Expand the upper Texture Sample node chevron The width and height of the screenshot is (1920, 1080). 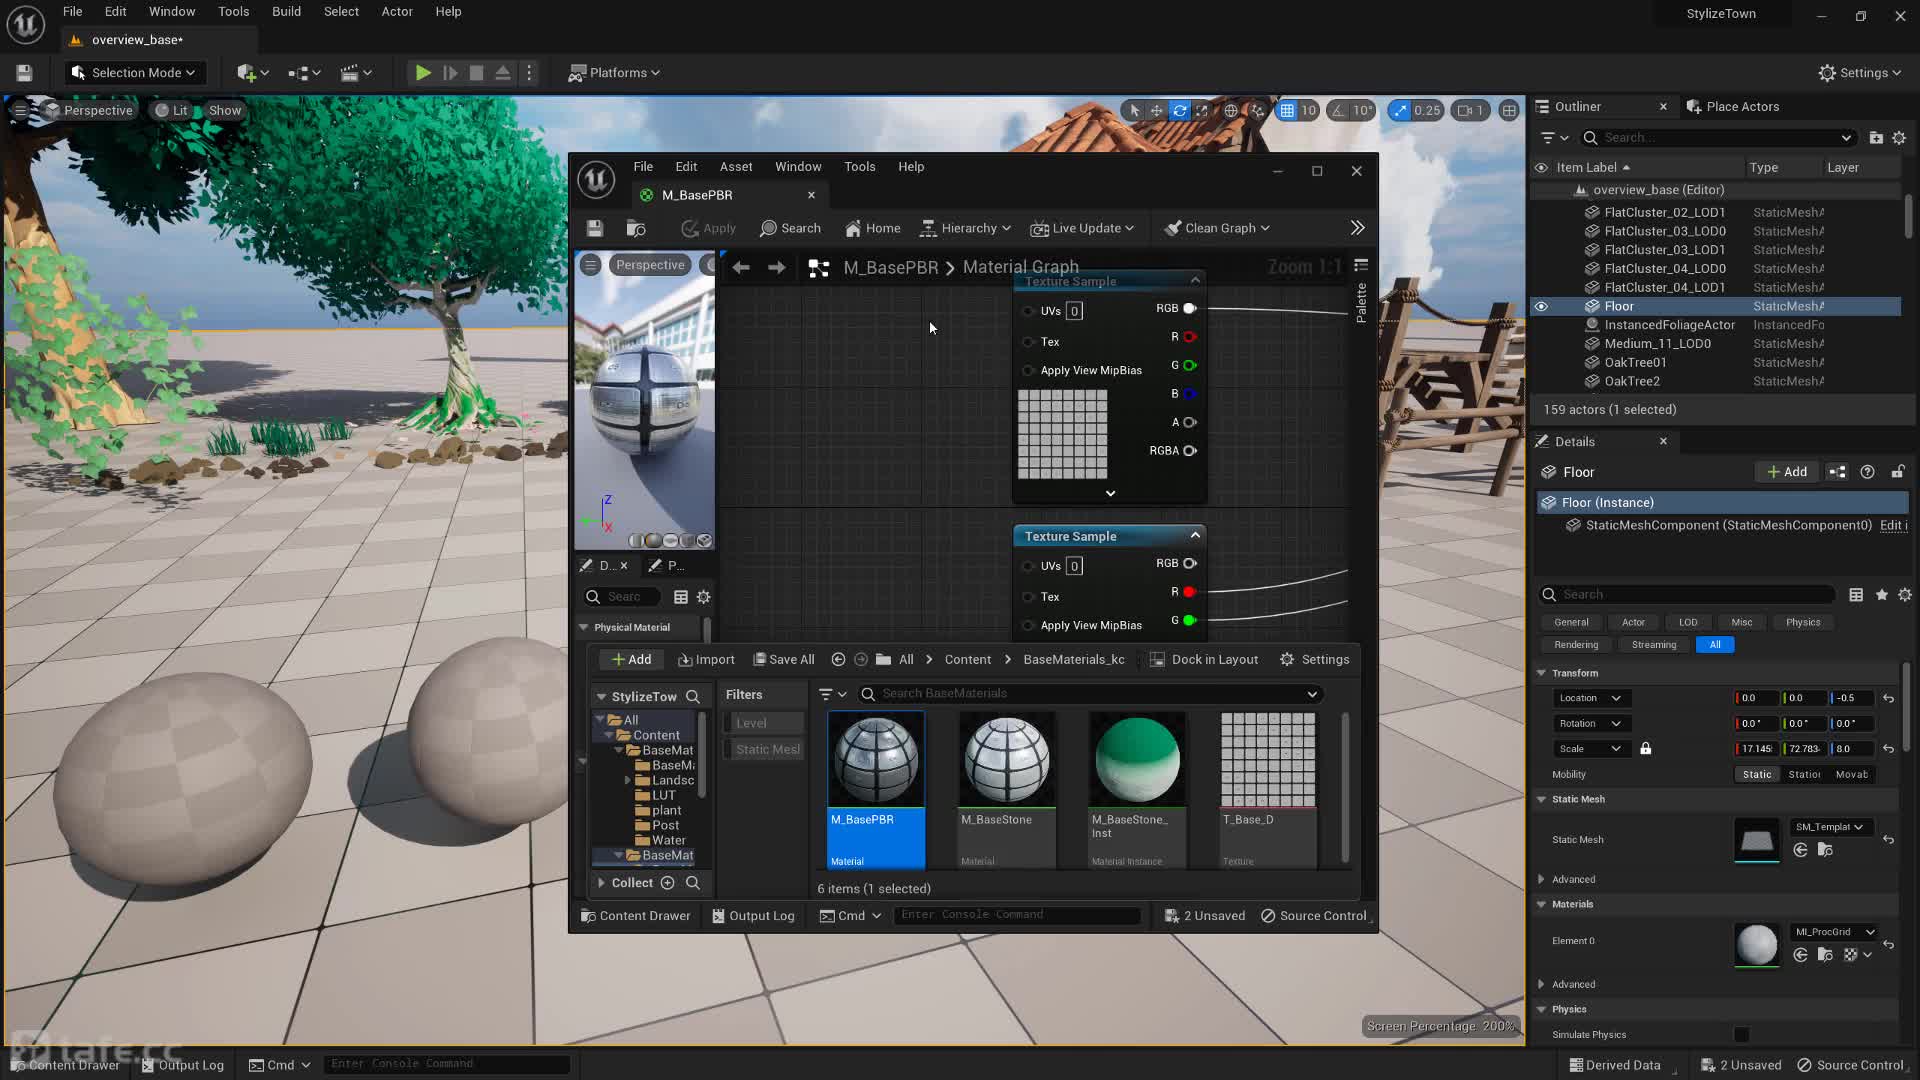point(1110,493)
